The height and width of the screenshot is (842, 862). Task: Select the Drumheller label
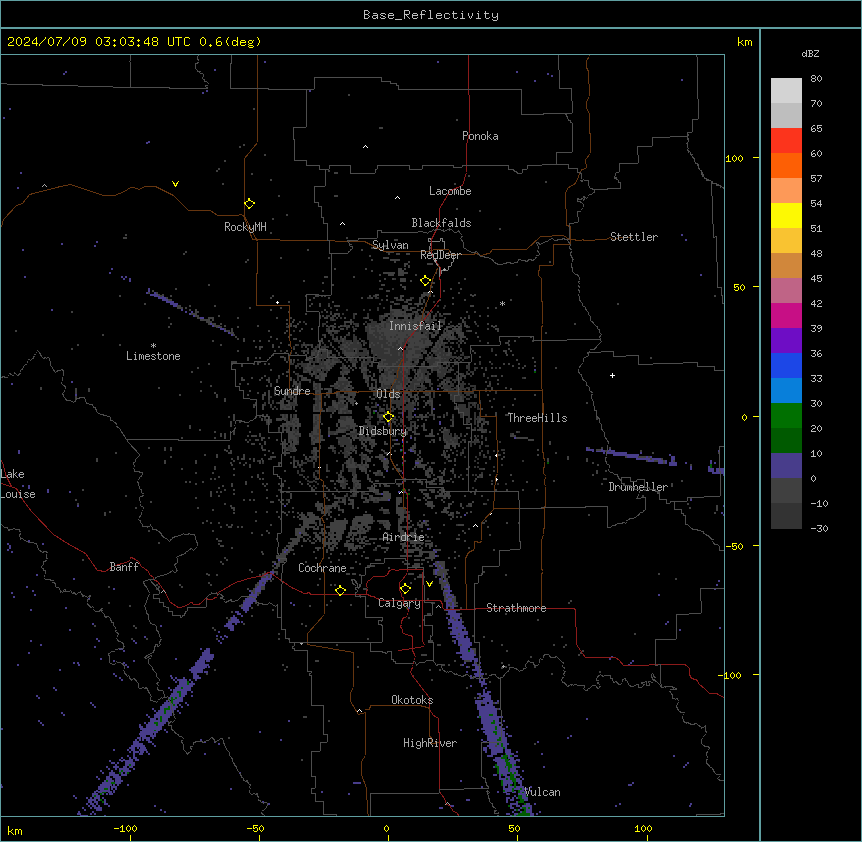pos(638,487)
